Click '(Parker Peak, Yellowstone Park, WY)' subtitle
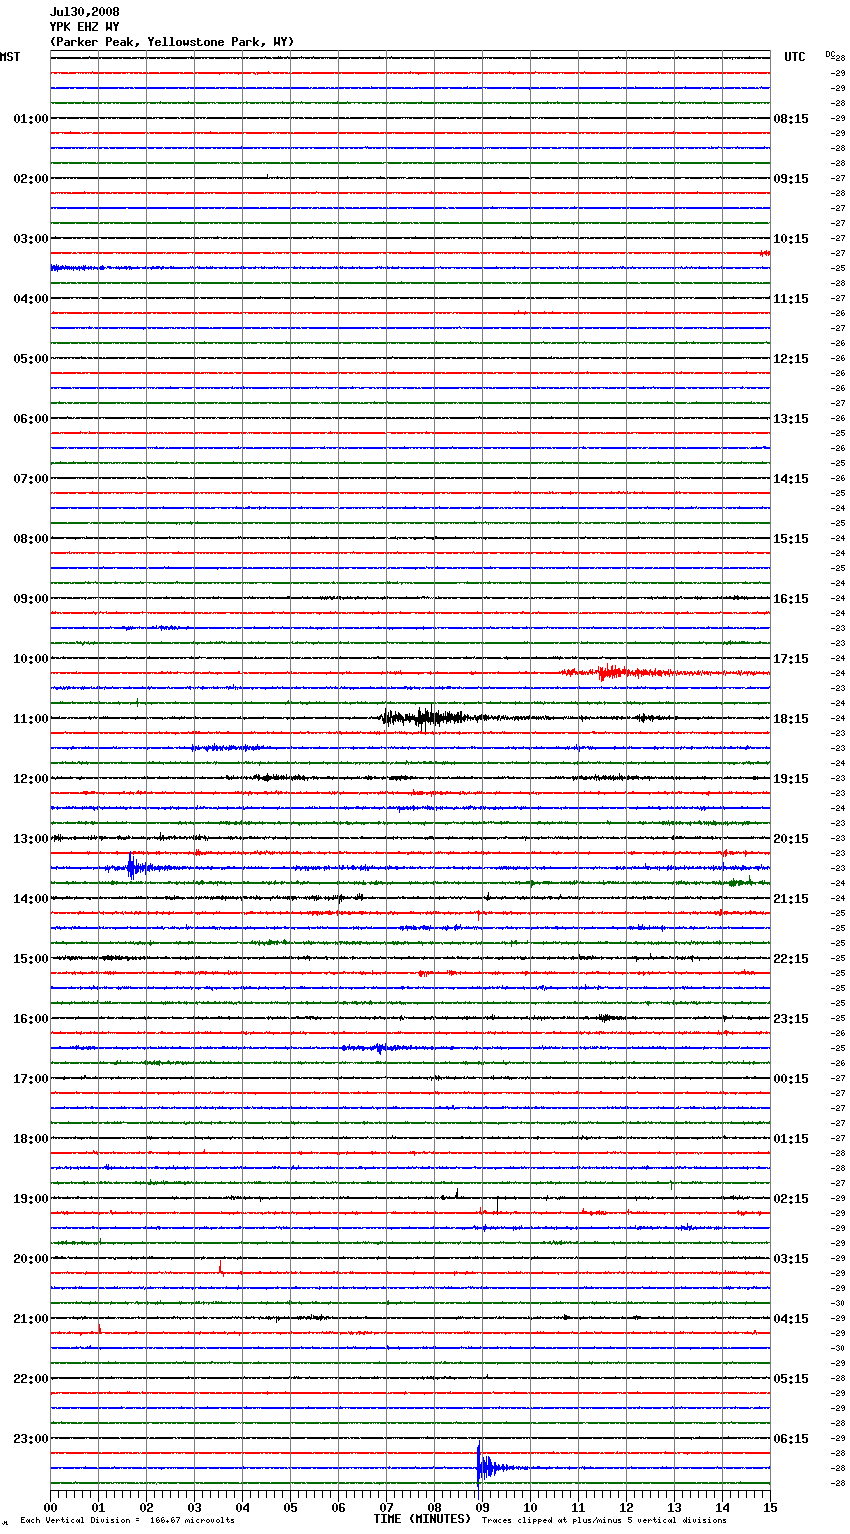The width and height of the screenshot is (850, 1534). pyautogui.click(x=172, y=42)
